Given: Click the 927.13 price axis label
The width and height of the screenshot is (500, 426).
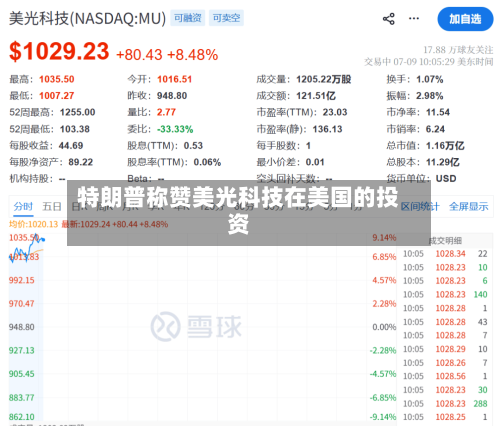Looking at the screenshot, I should pos(22,351).
